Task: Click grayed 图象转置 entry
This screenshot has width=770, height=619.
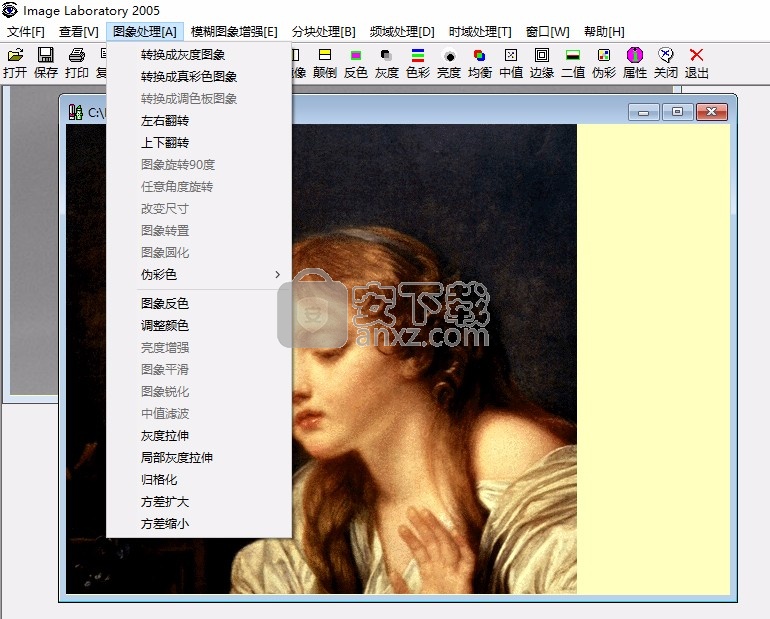Action: point(199,231)
